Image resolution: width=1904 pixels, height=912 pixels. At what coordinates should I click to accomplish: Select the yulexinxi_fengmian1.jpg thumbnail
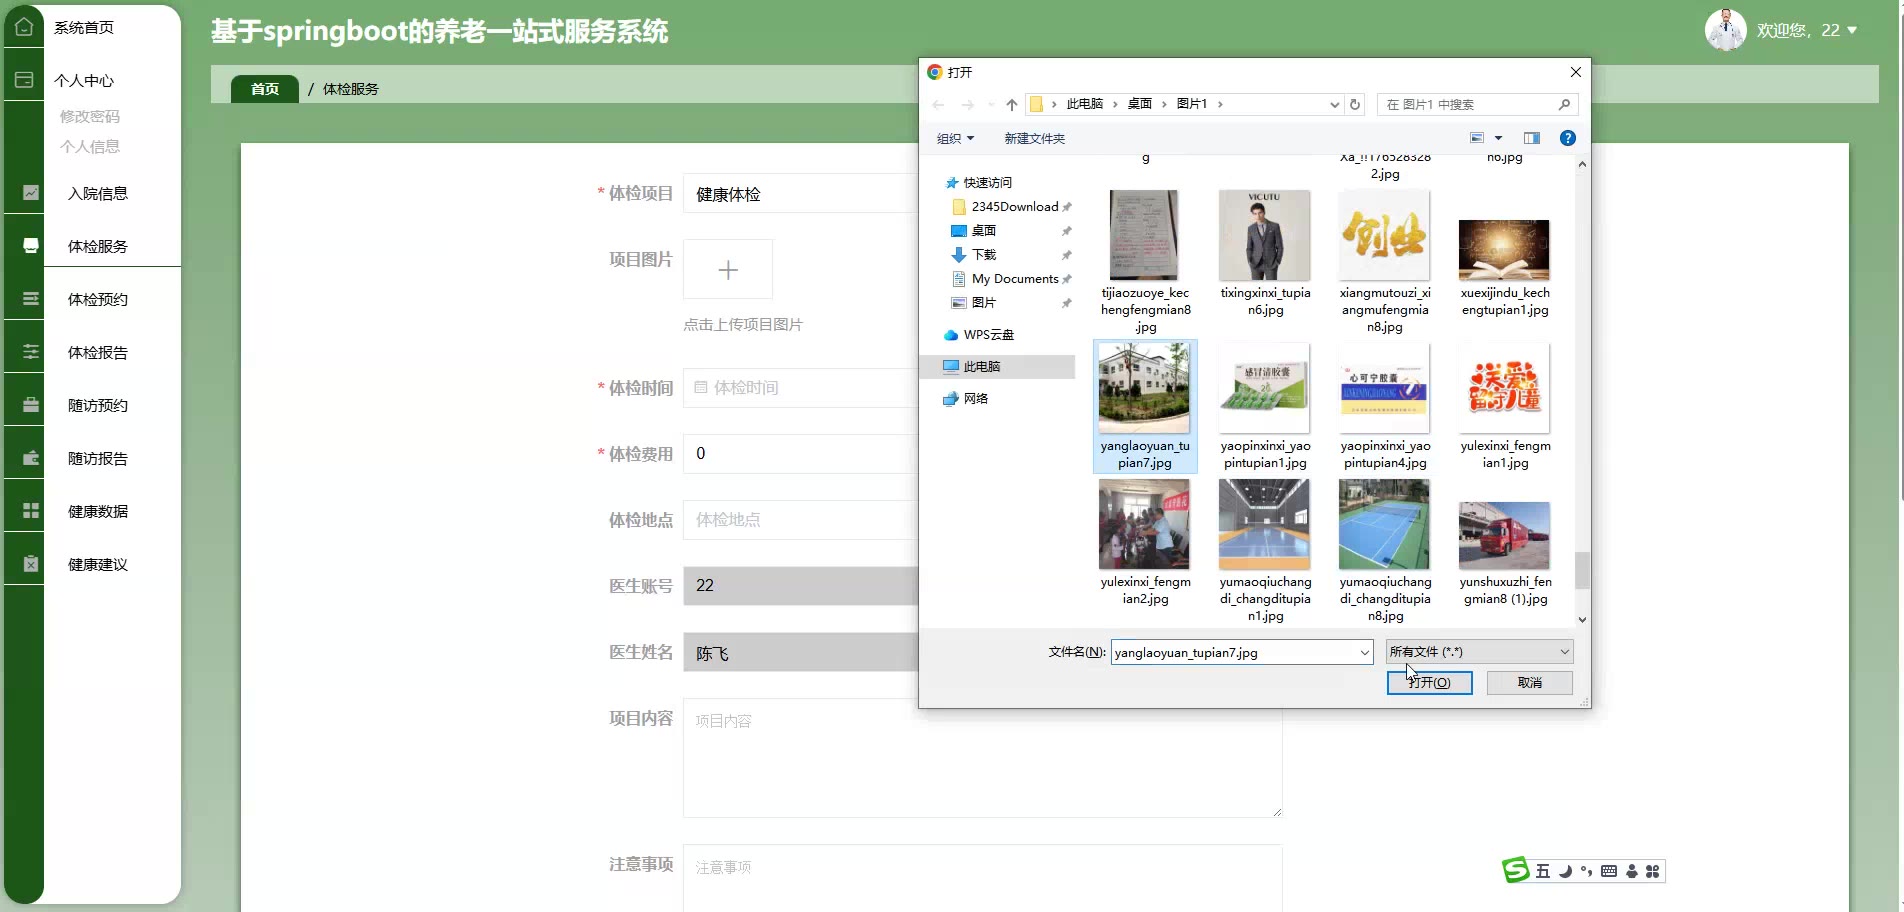pos(1504,390)
